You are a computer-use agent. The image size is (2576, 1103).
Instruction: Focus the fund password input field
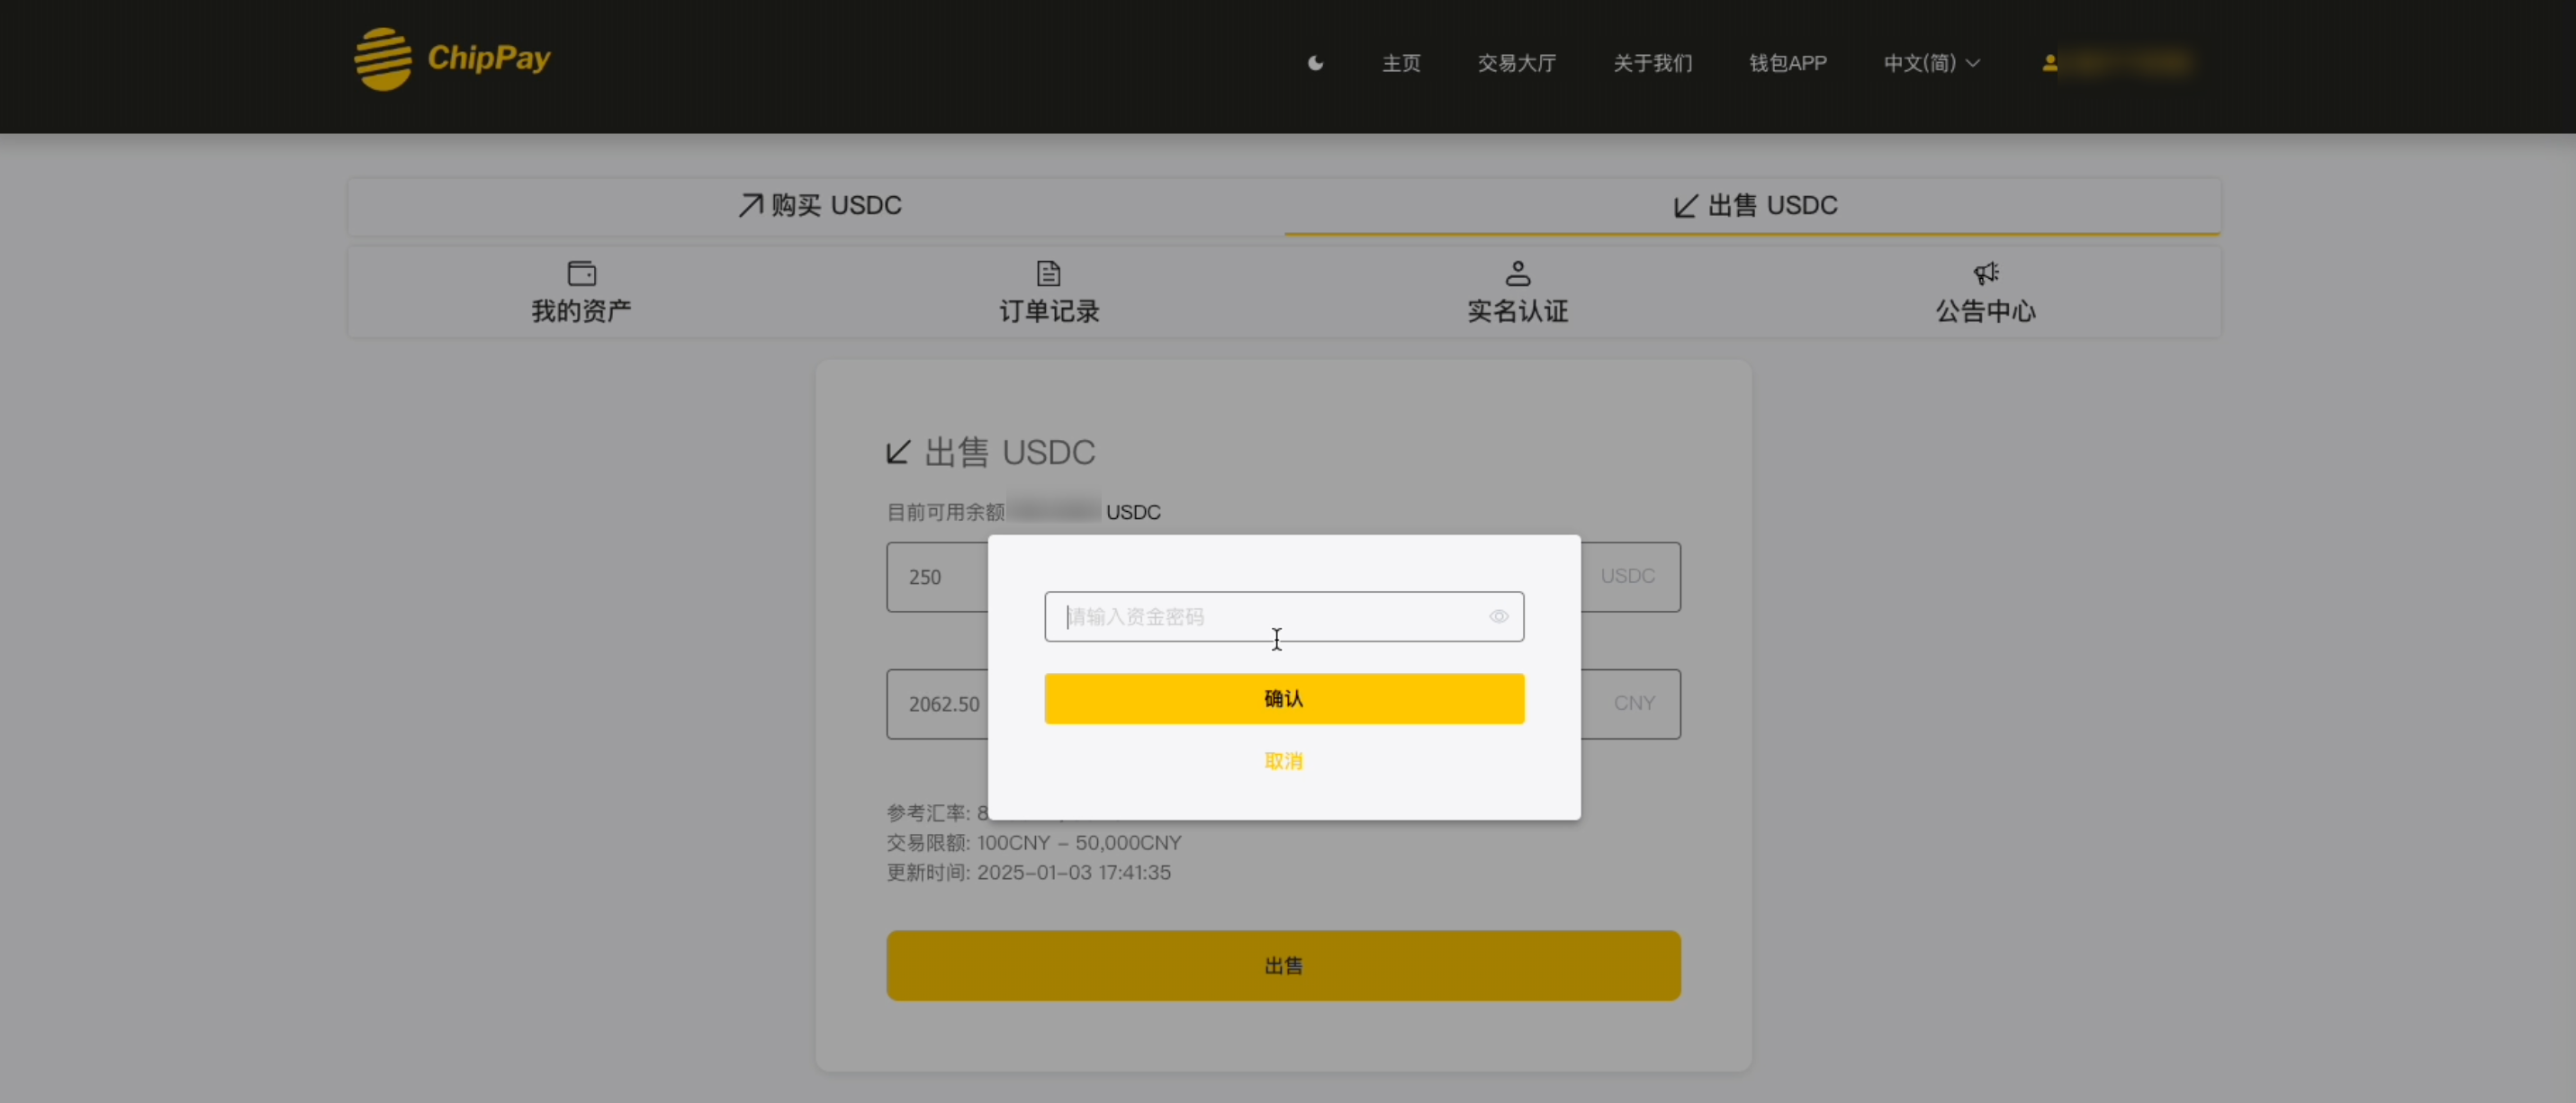click(x=1284, y=616)
